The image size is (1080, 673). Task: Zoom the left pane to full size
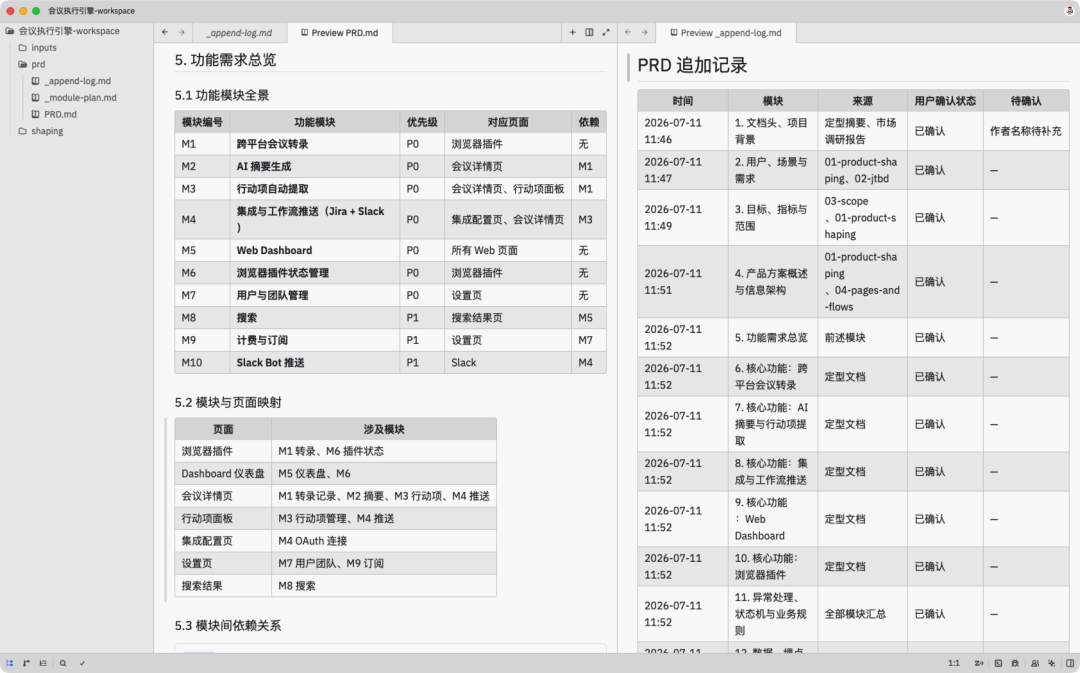(606, 32)
